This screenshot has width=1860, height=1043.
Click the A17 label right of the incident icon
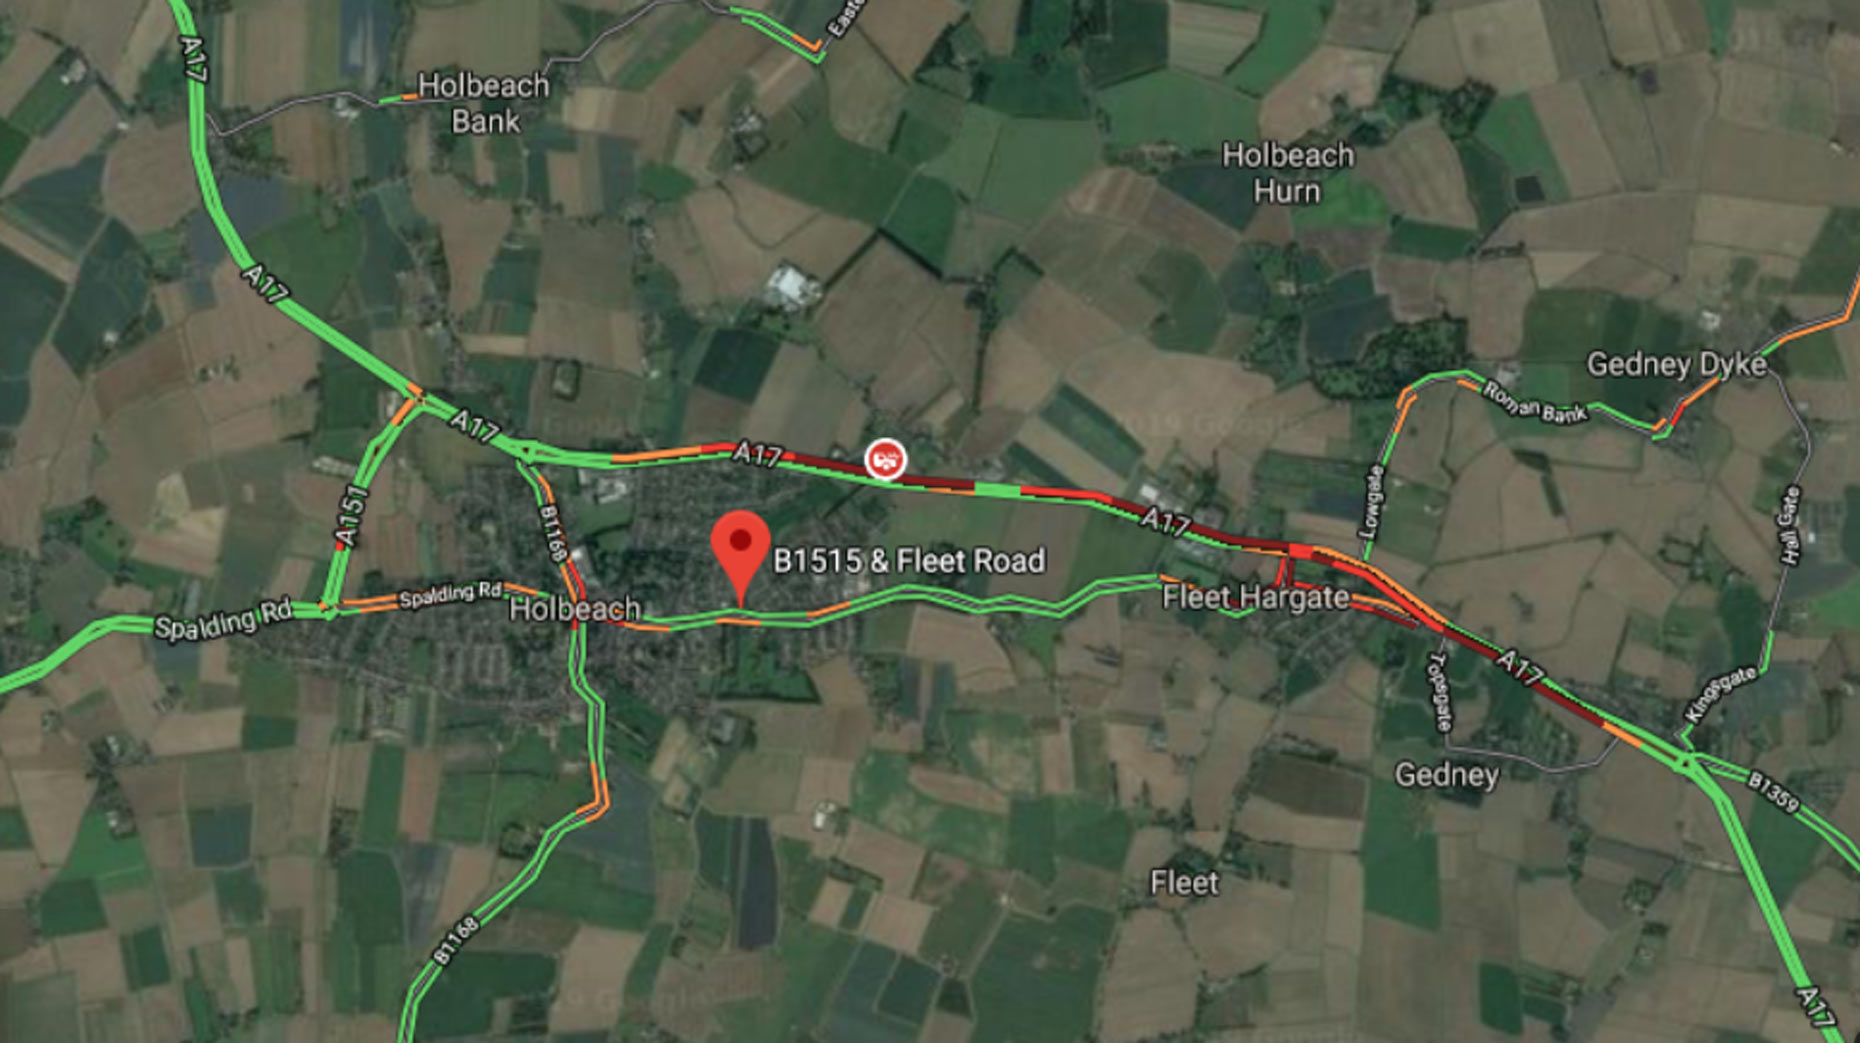1166,521
